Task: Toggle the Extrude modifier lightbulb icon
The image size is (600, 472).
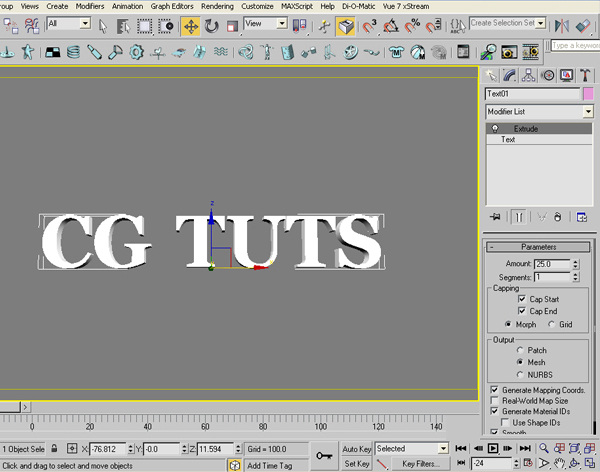Action: pyautogui.click(x=494, y=129)
